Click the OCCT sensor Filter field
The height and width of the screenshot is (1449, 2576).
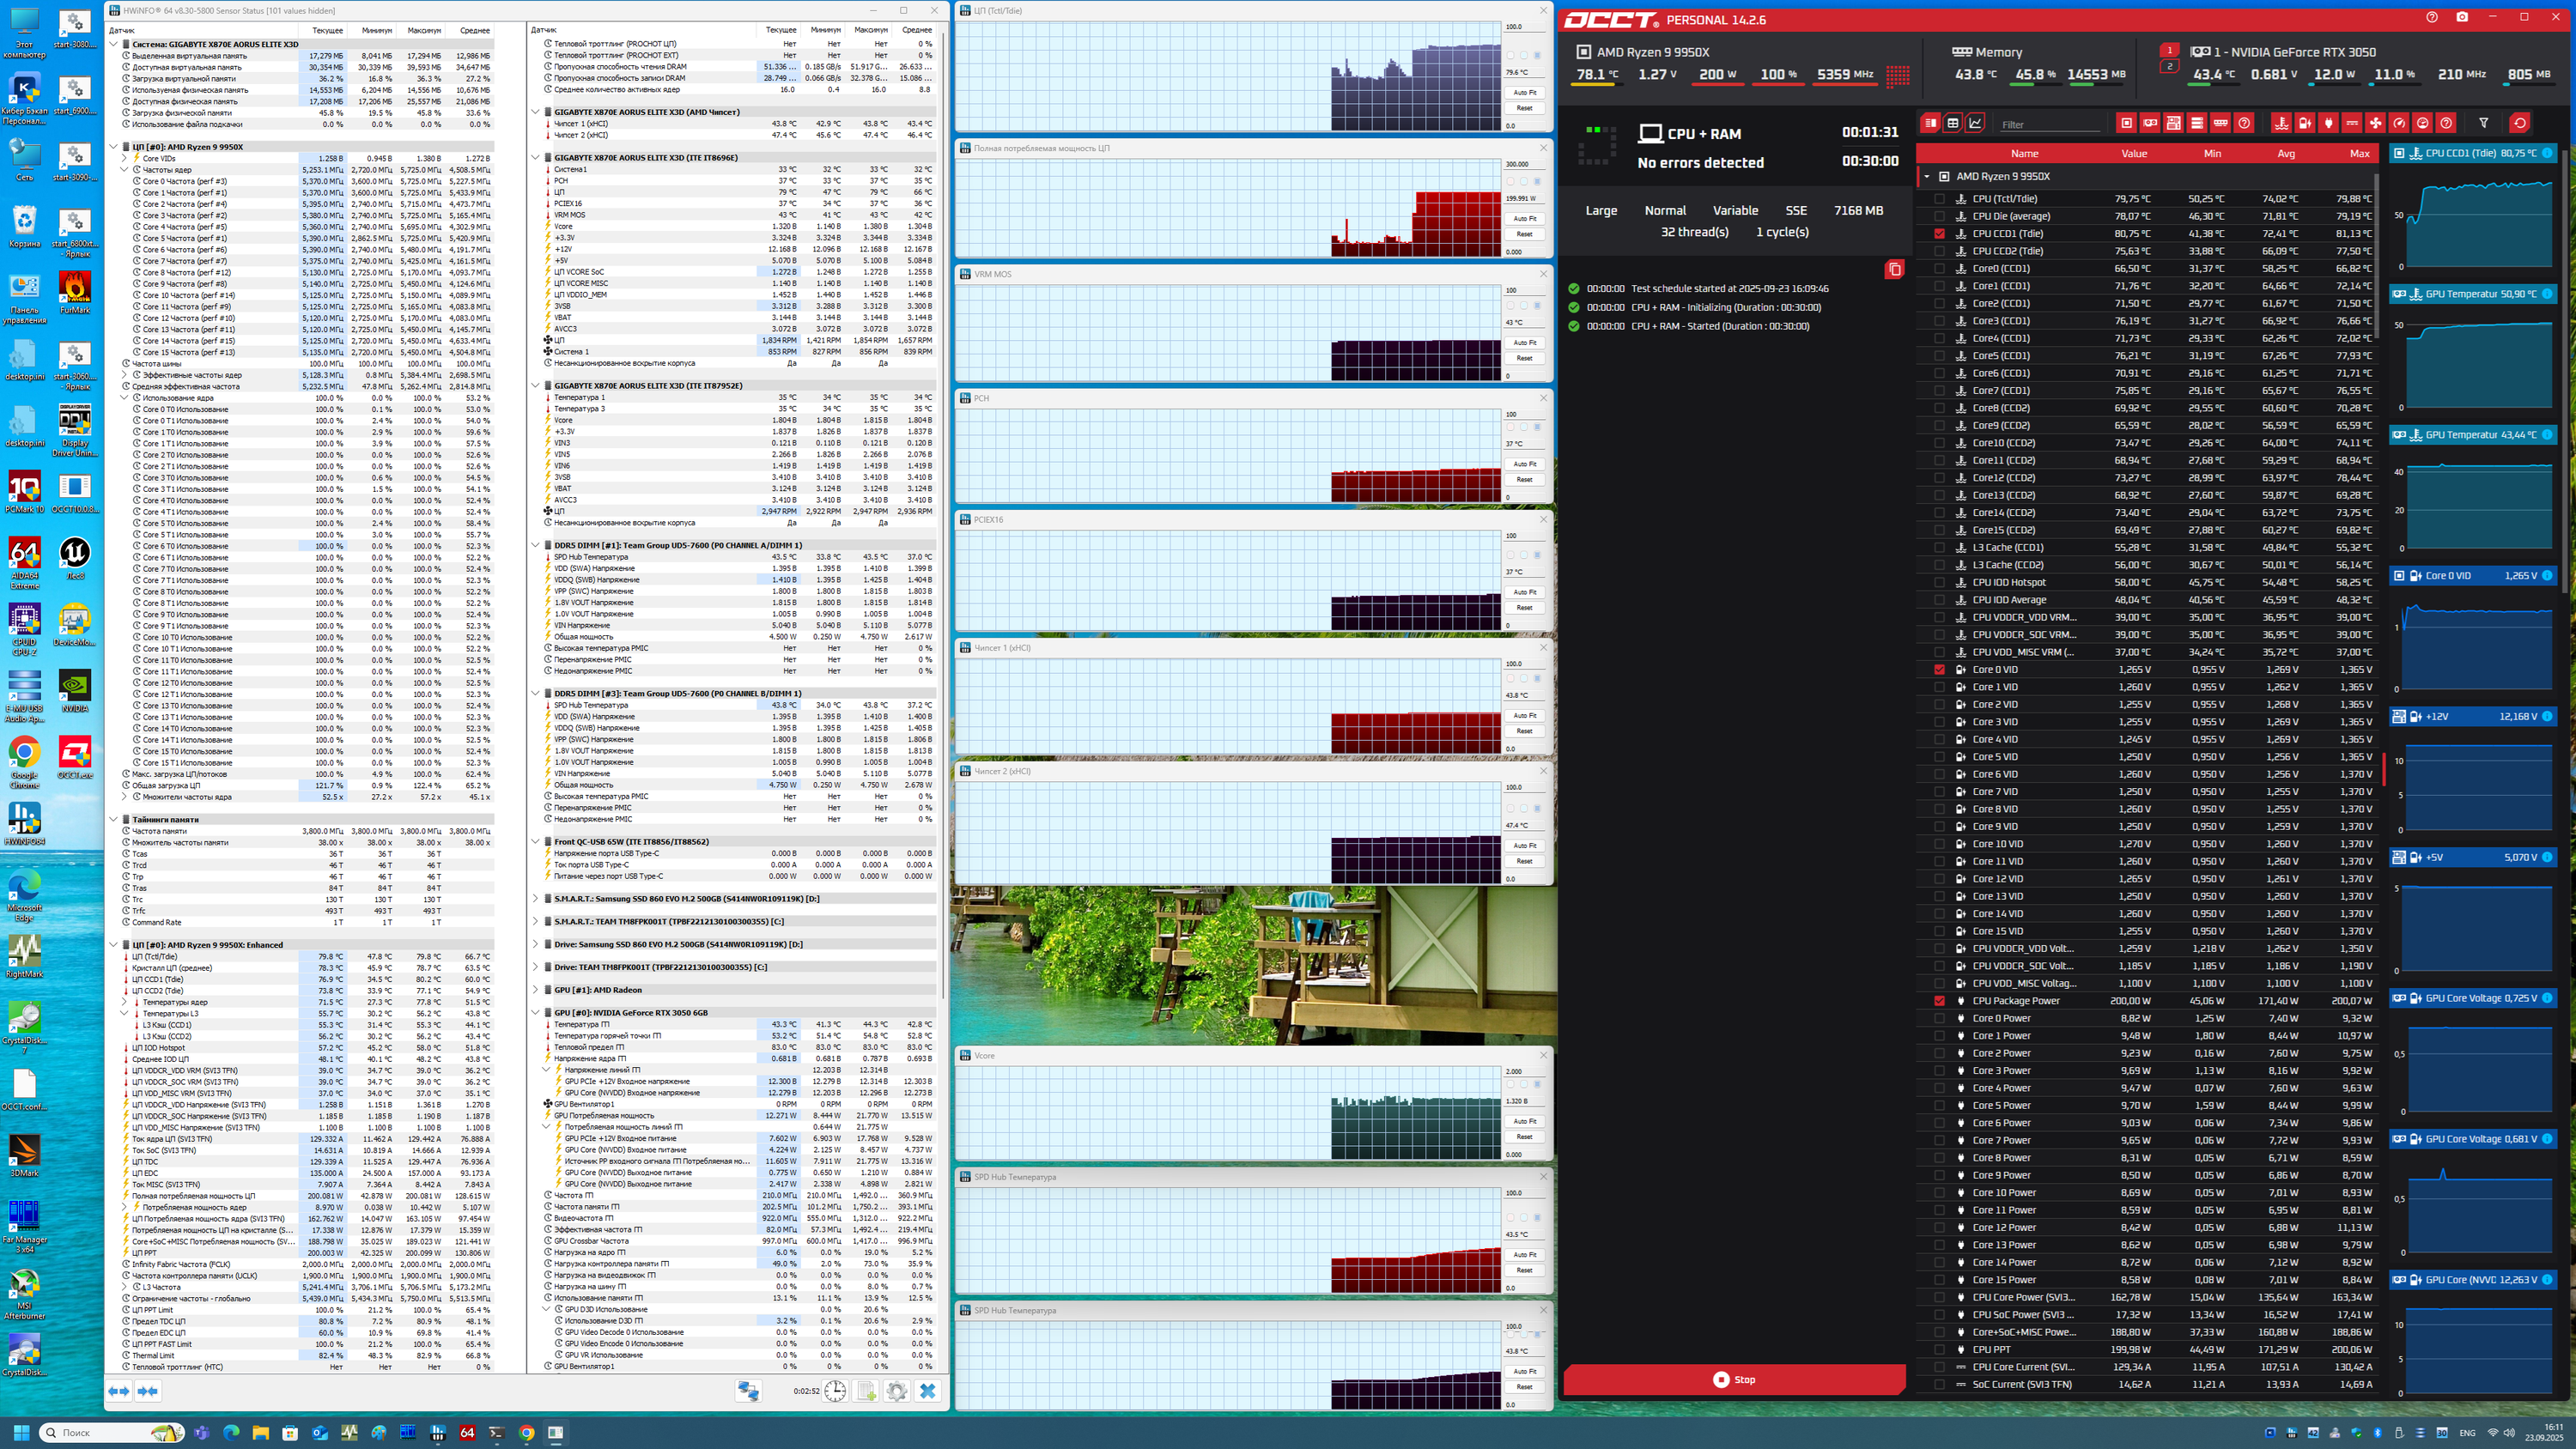click(2049, 124)
